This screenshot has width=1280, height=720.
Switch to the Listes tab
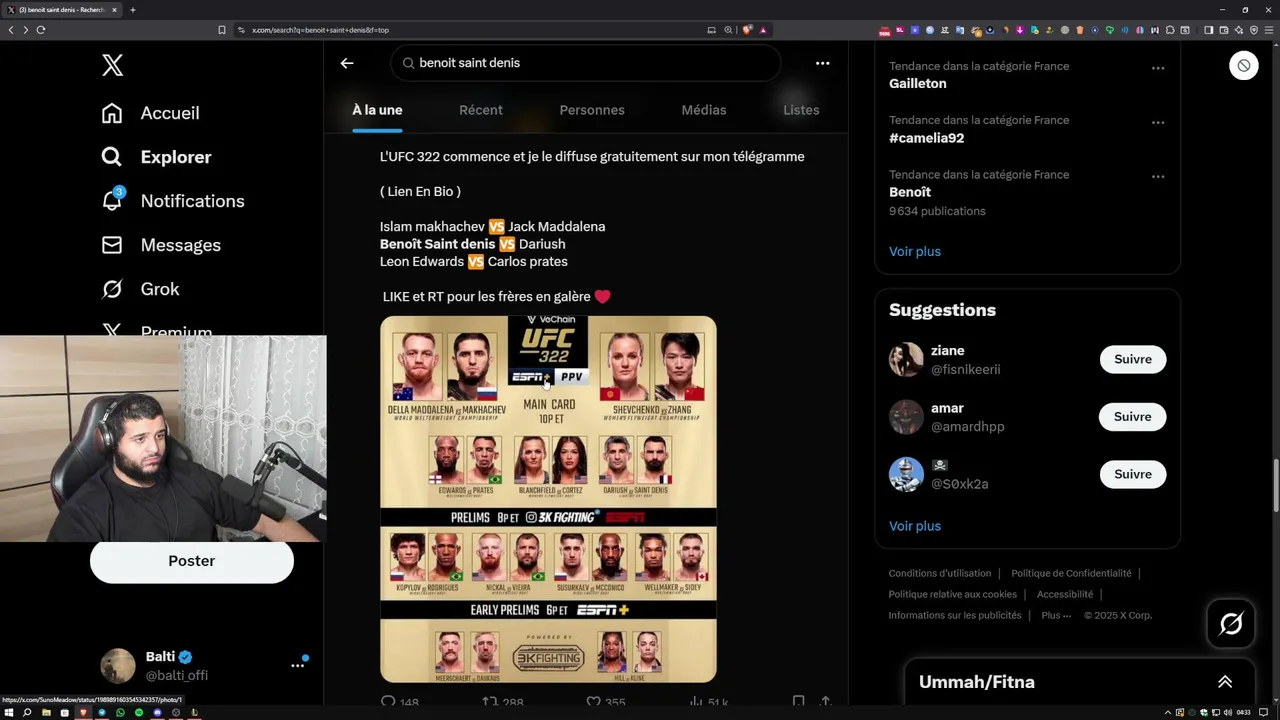(x=801, y=110)
